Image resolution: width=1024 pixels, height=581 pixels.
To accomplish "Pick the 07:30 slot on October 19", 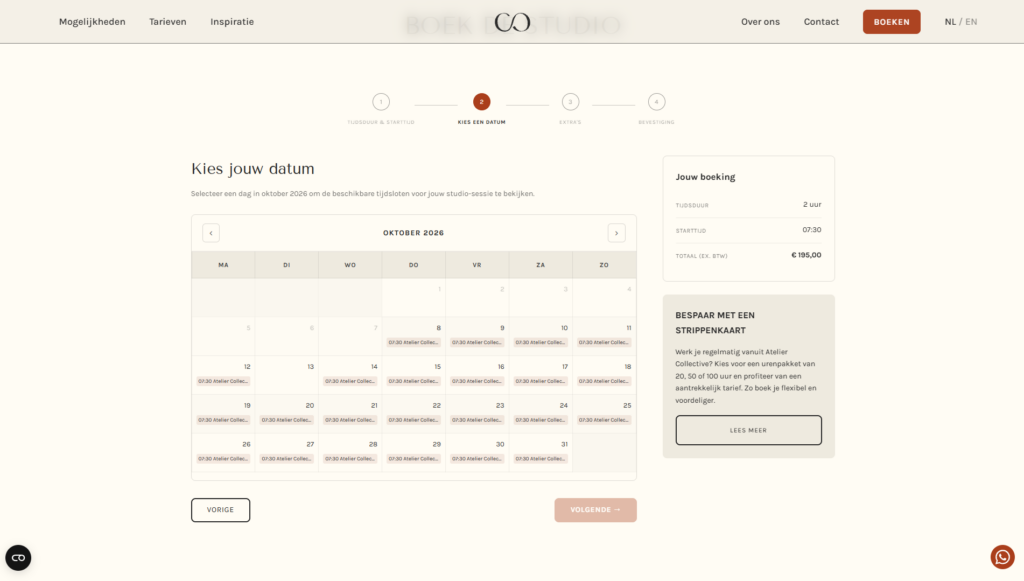I will (x=223, y=420).
